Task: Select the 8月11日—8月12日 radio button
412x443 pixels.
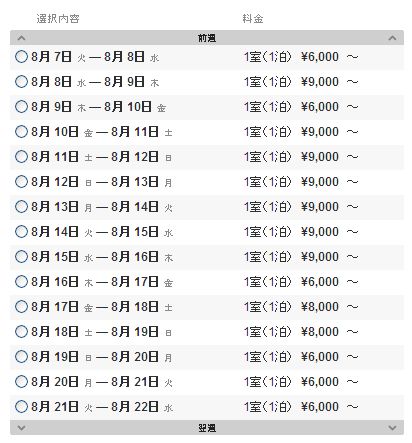Action: coord(21,157)
